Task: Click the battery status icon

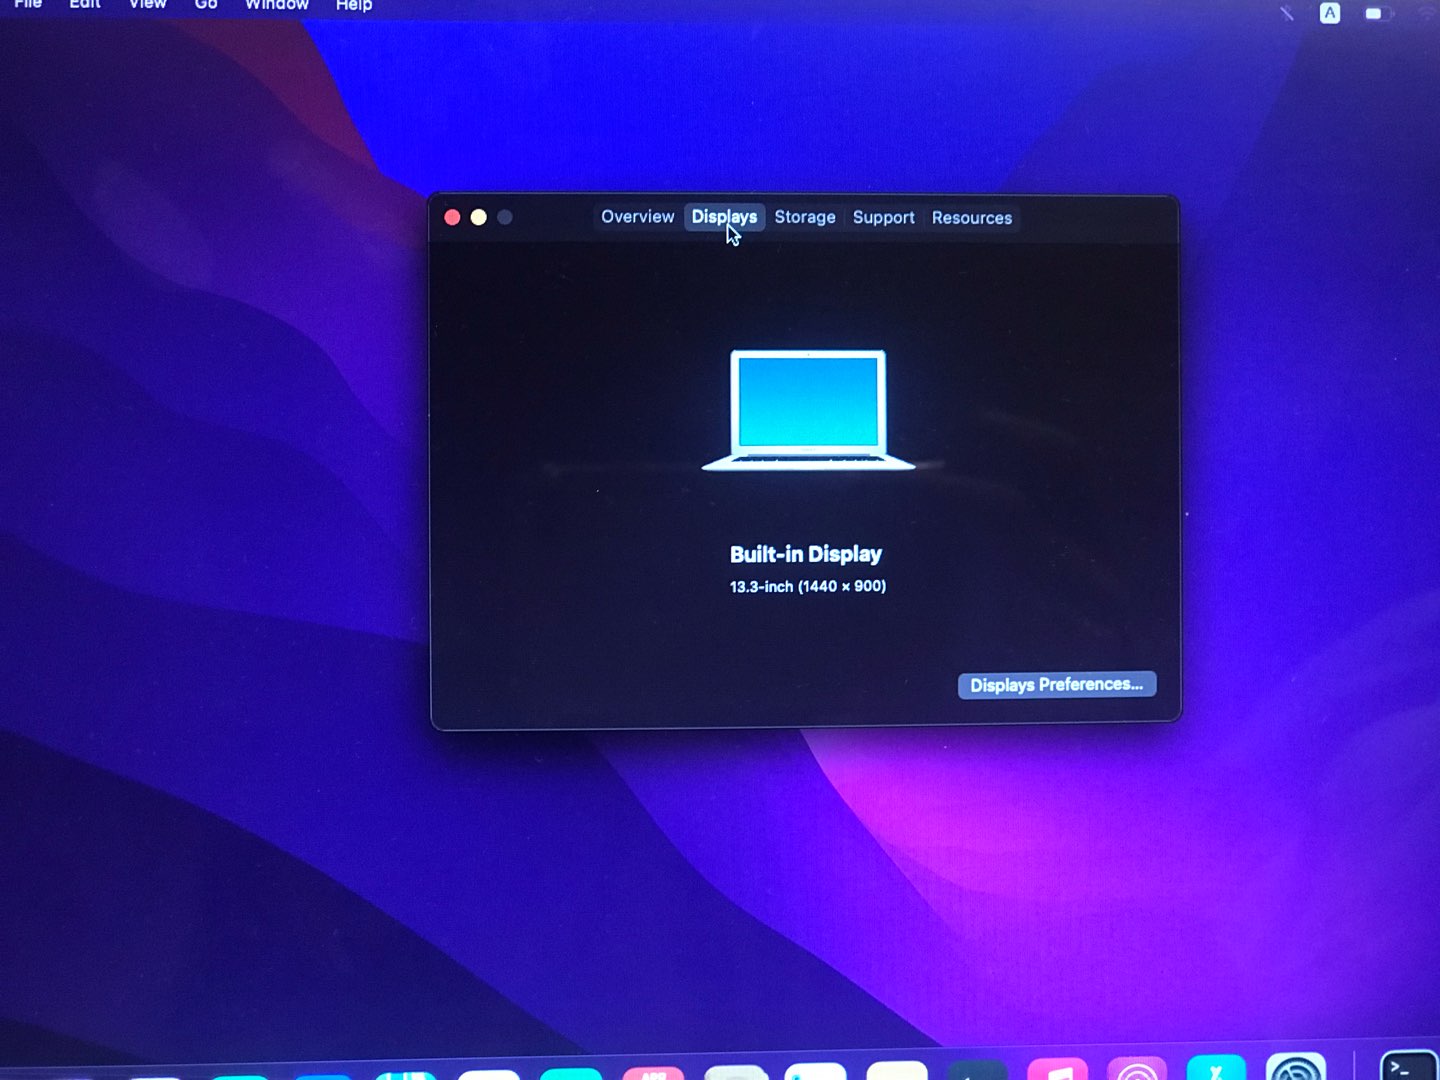Action: (1378, 14)
